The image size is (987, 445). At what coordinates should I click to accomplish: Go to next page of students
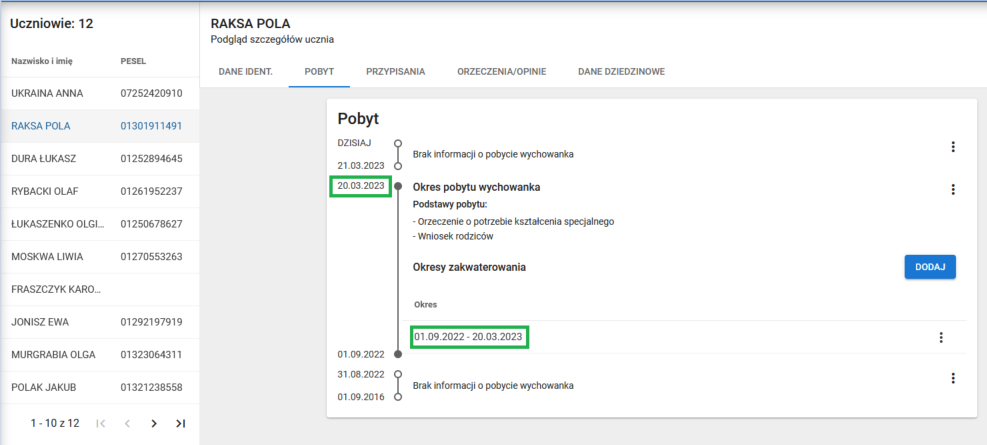[154, 424]
